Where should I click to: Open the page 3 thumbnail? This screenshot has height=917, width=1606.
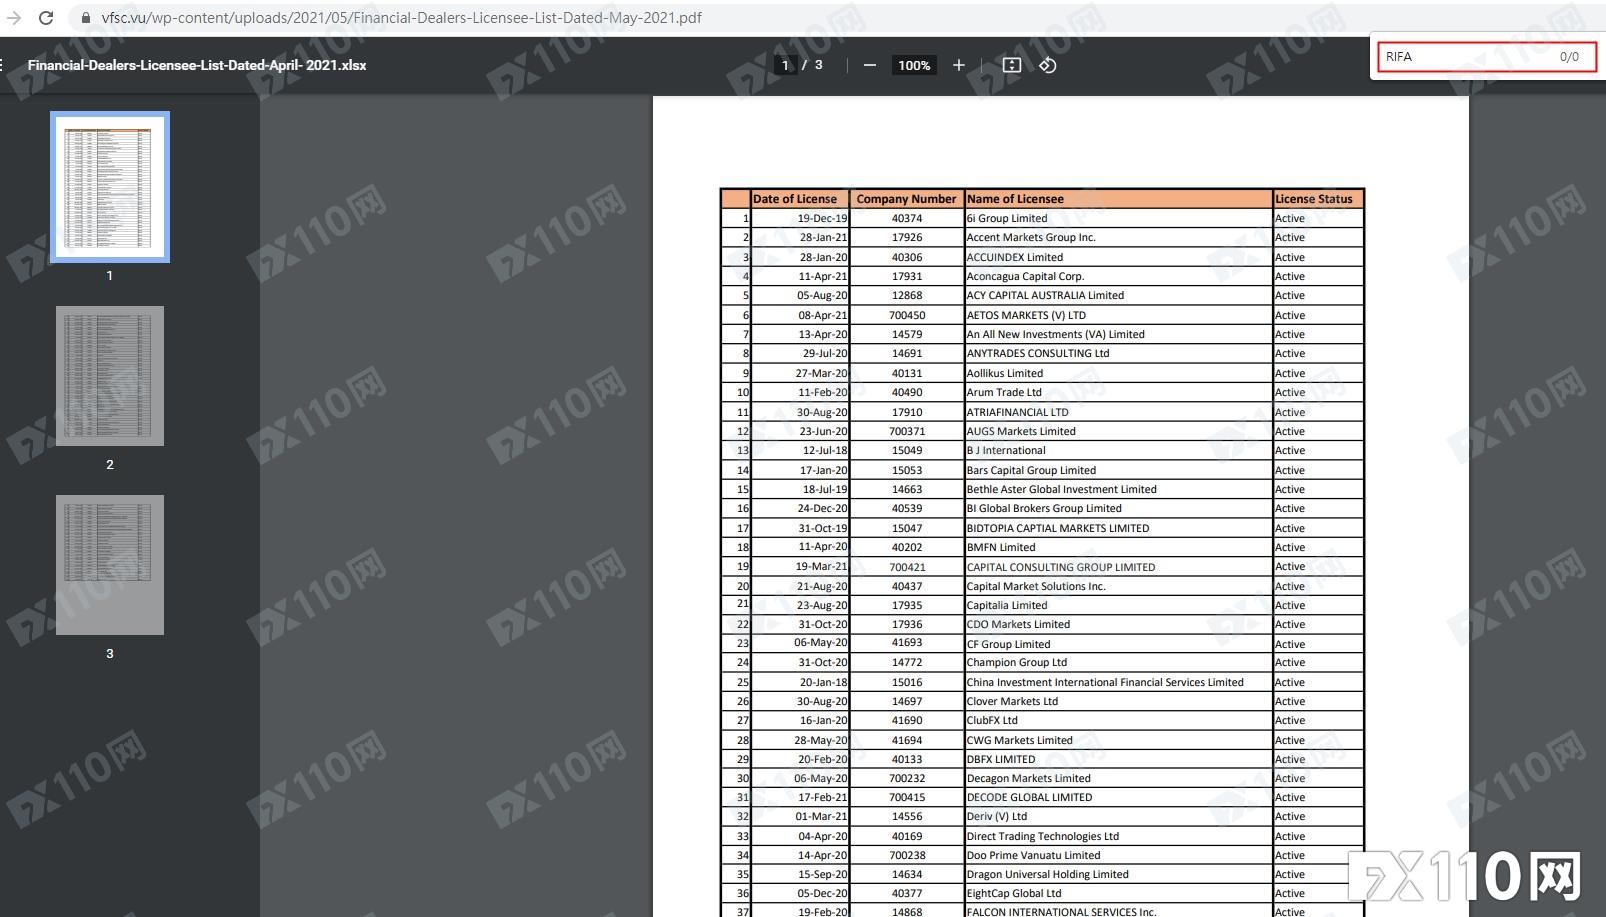click(110, 565)
